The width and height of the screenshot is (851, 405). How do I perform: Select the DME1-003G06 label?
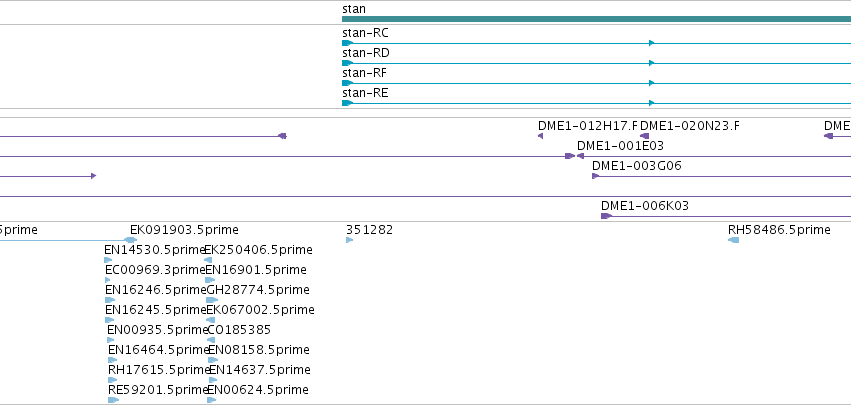pos(637,166)
